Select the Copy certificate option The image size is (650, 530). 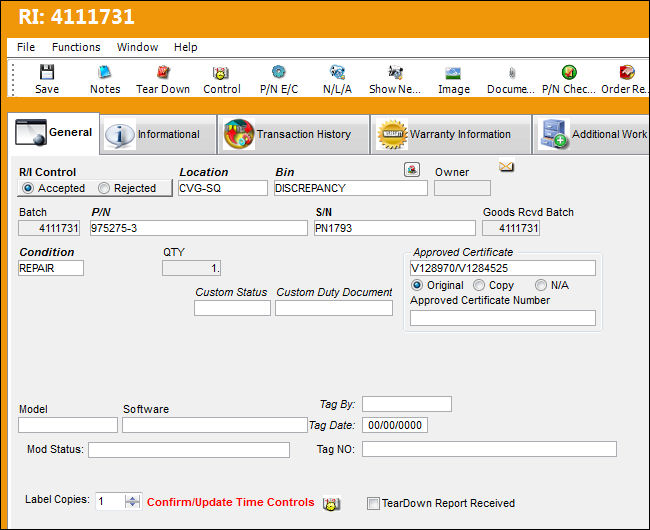pyautogui.click(x=479, y=285)
